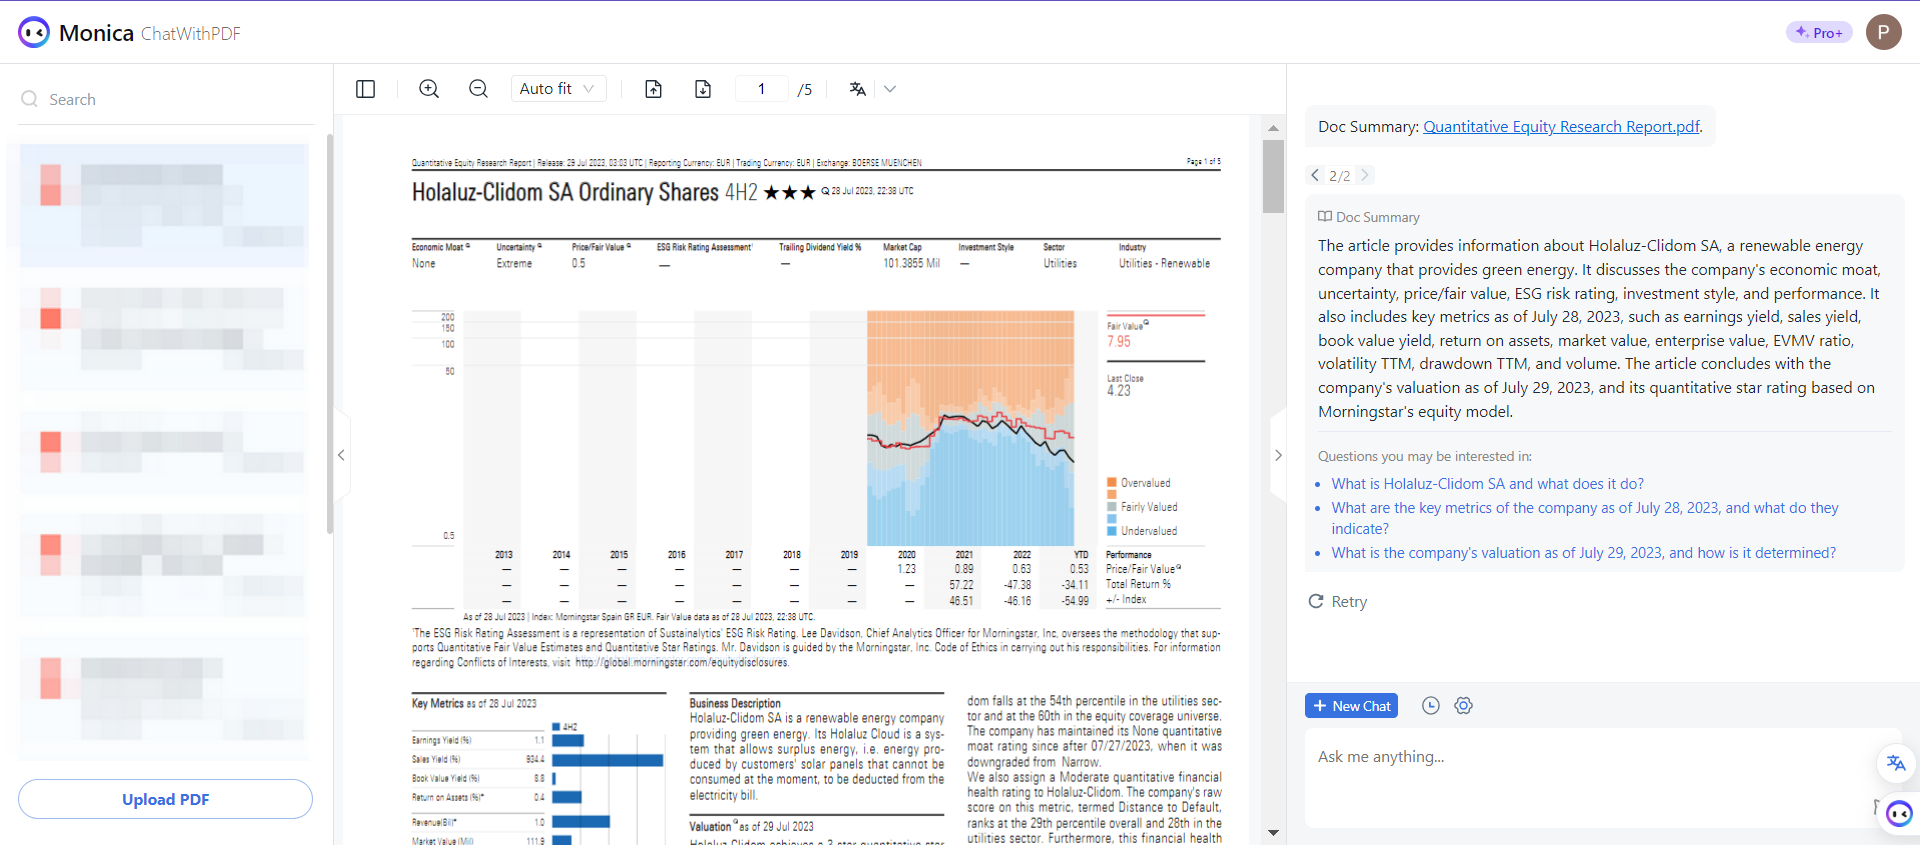Open the Auto fit zoom dropdown

[558, 89]
